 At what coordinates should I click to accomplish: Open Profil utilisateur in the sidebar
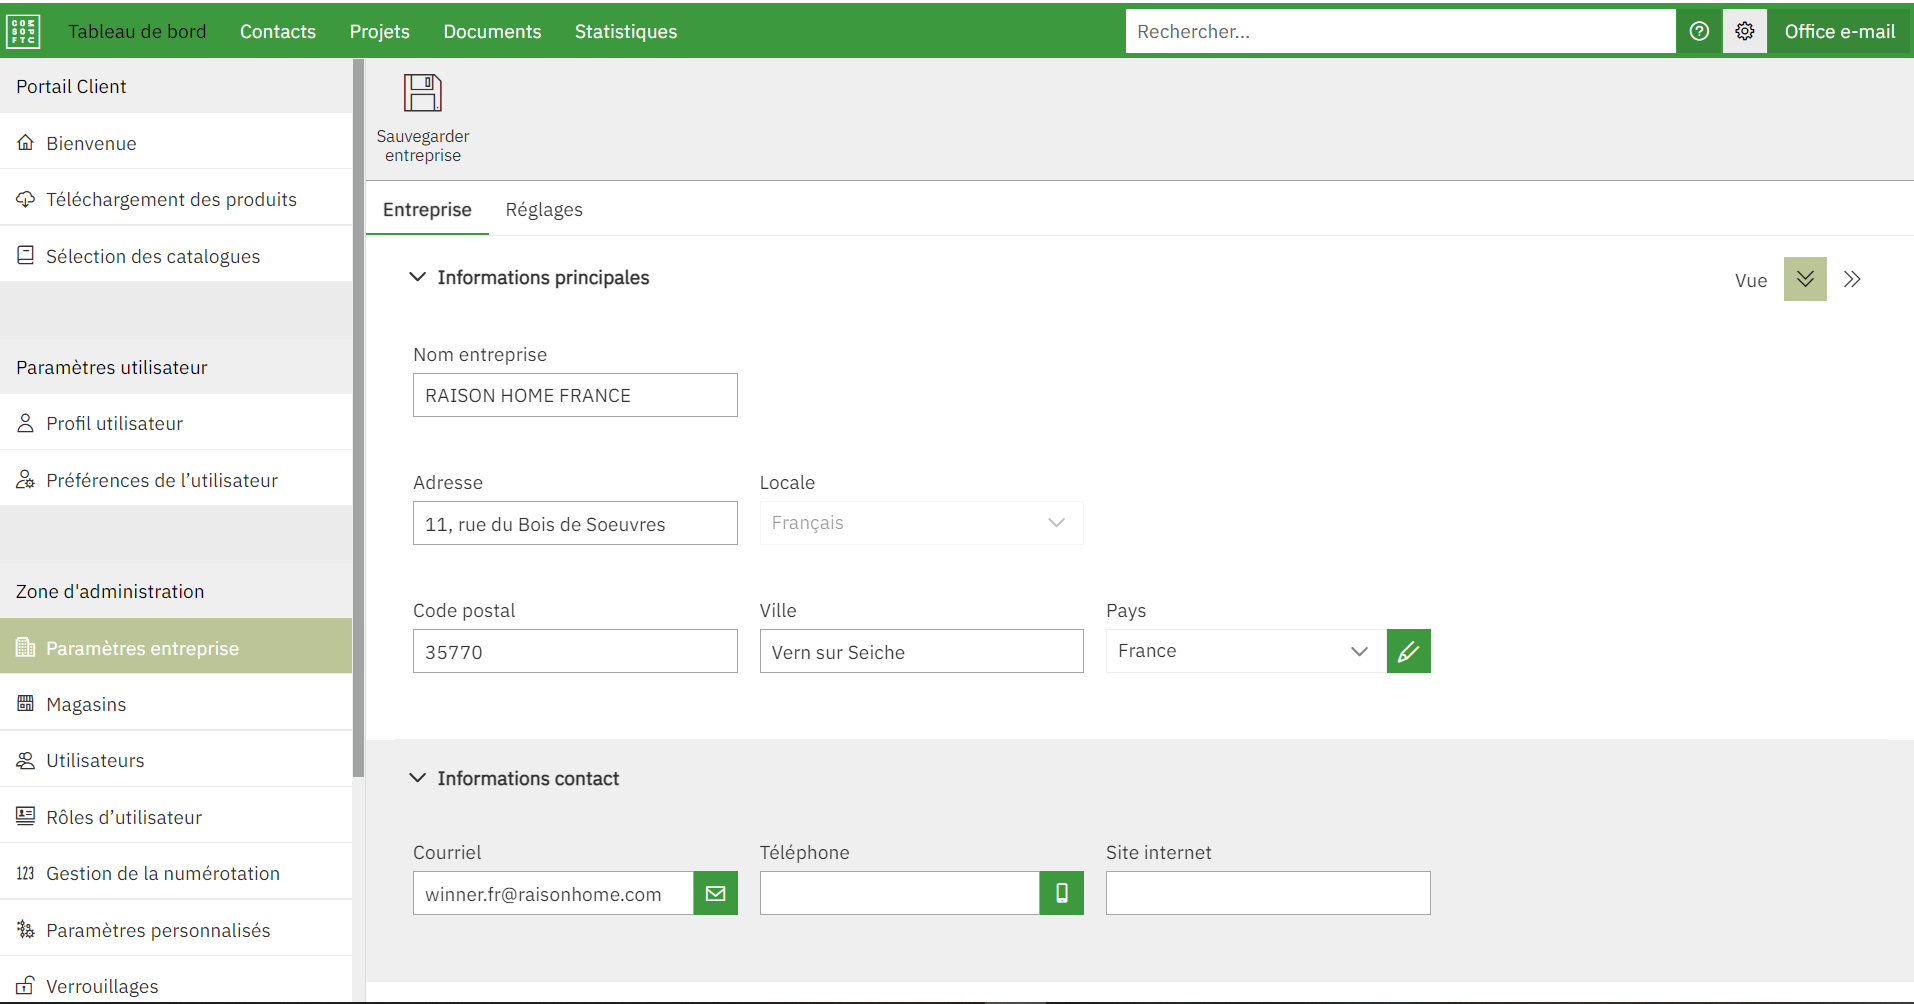pyautogui.click(x=114, y=424)
